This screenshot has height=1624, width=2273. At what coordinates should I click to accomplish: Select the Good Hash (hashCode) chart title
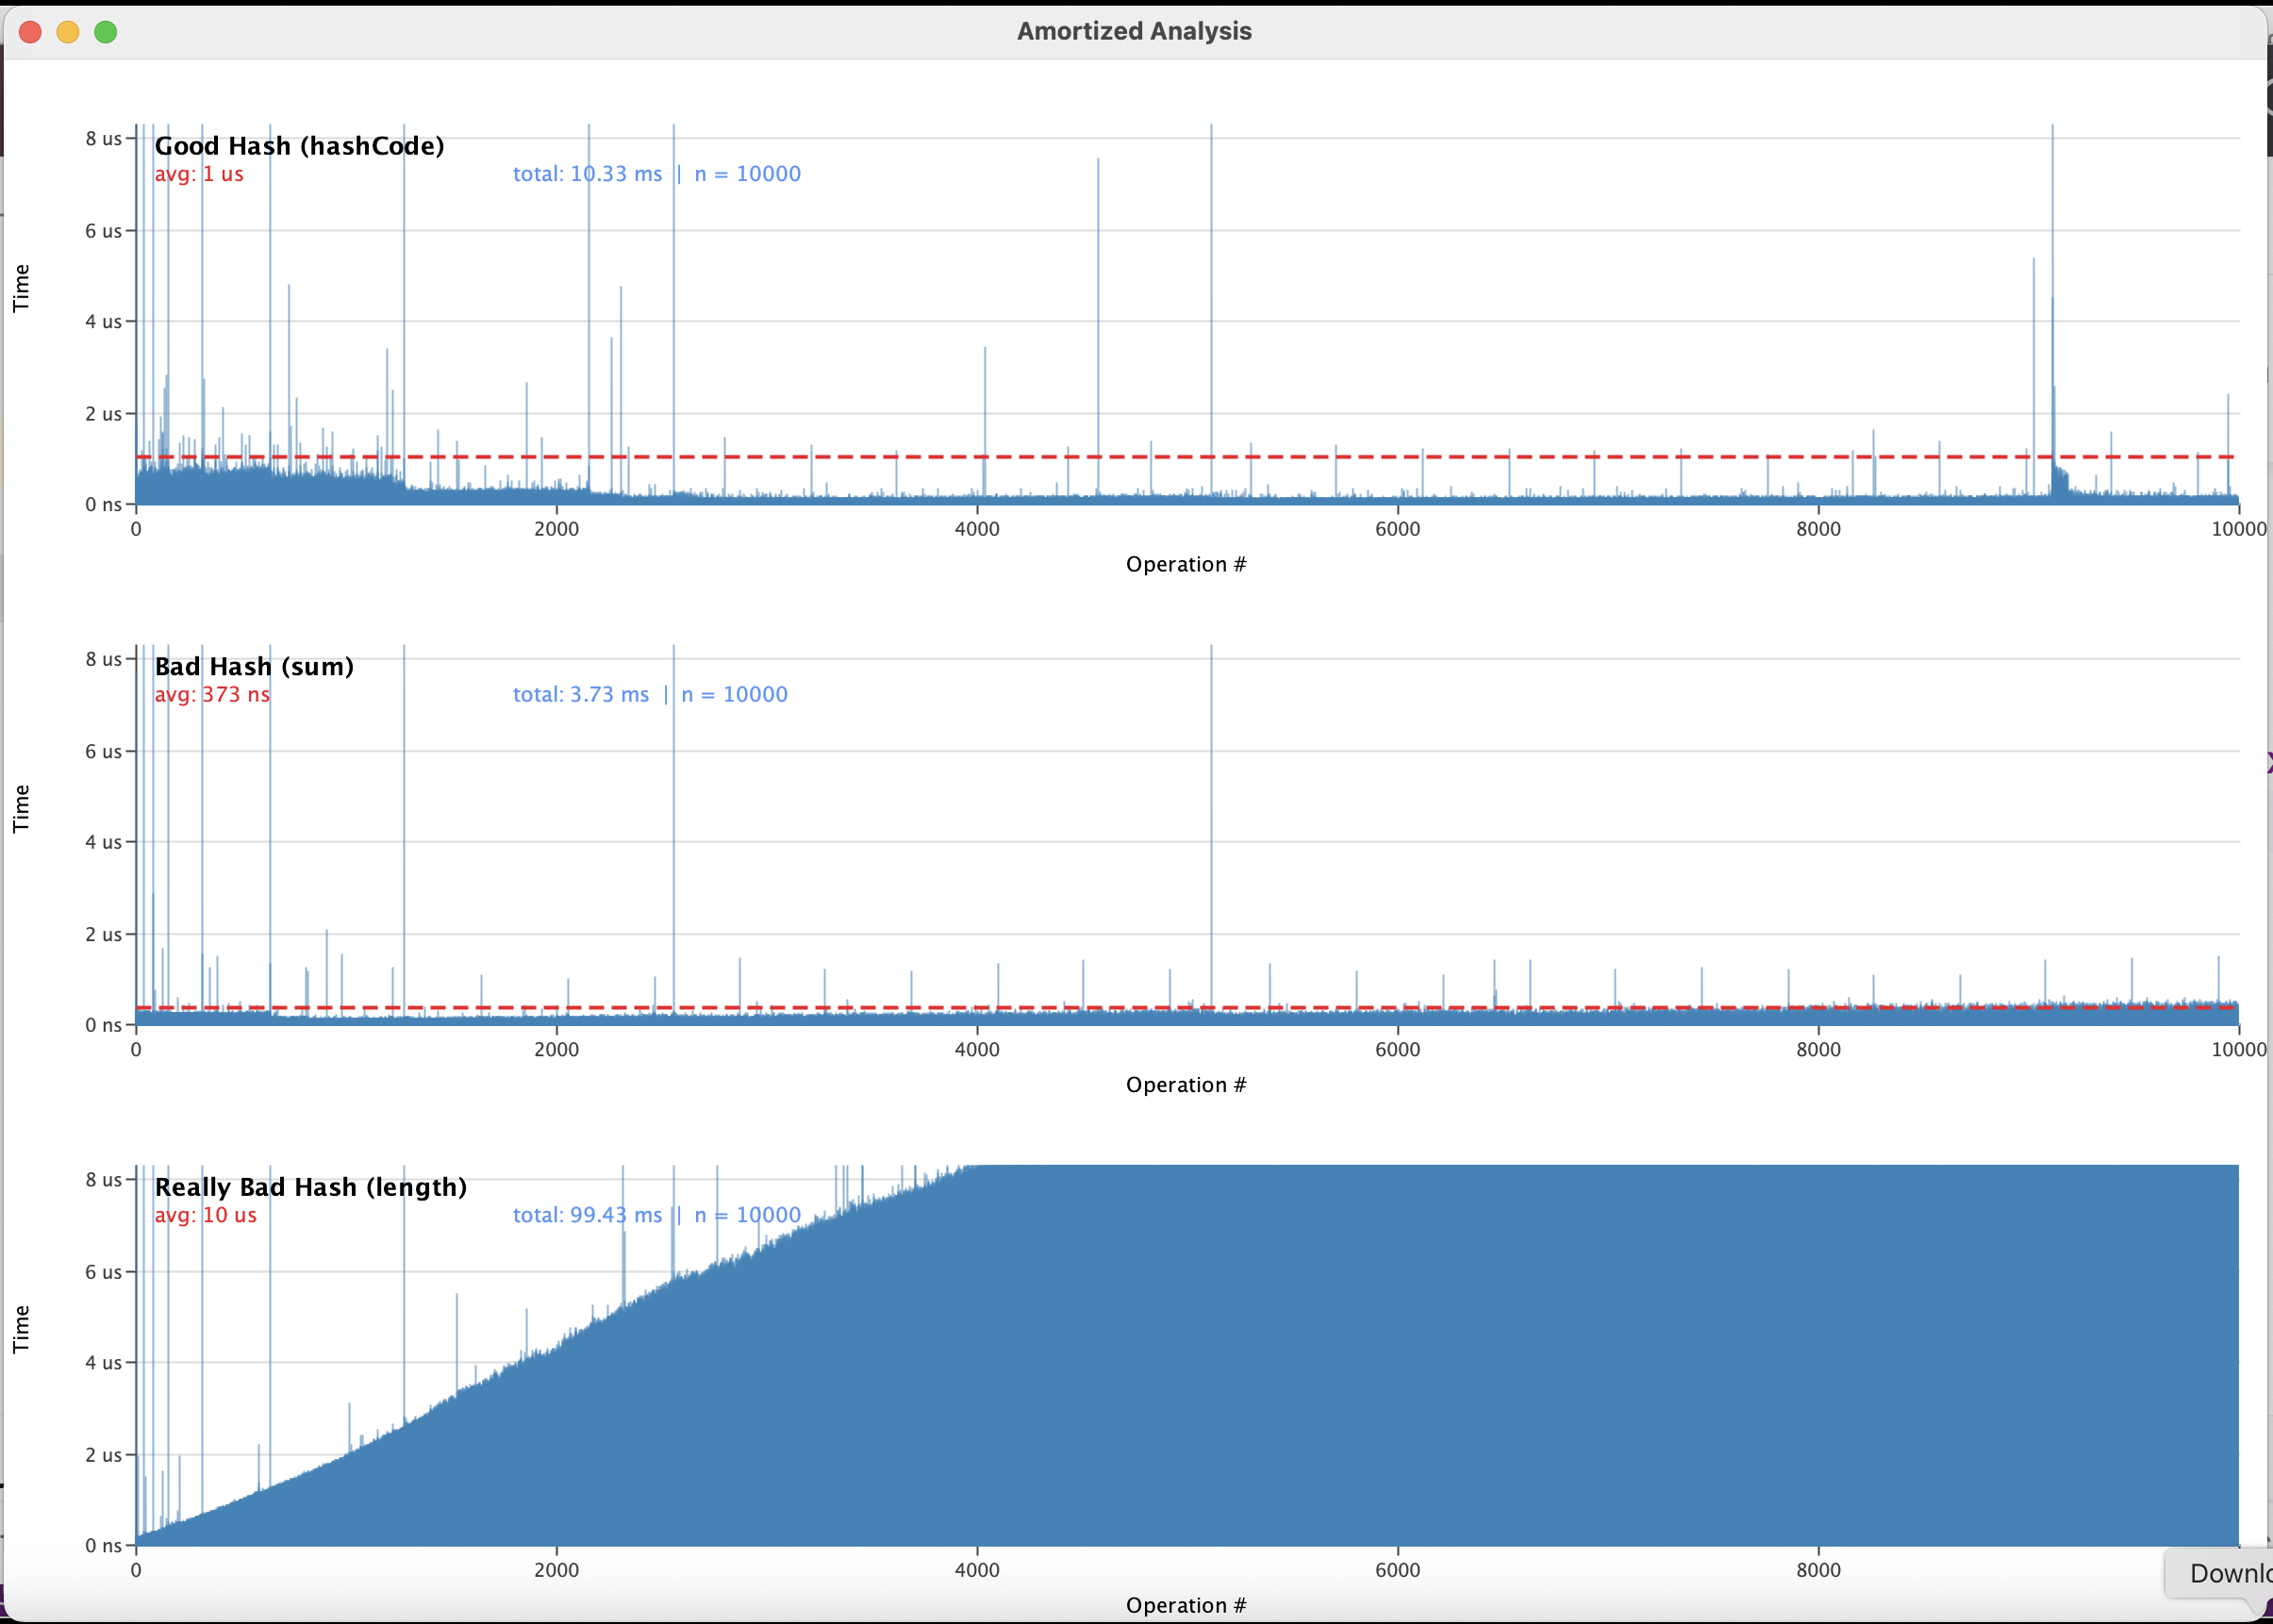(x=299, y=146)
